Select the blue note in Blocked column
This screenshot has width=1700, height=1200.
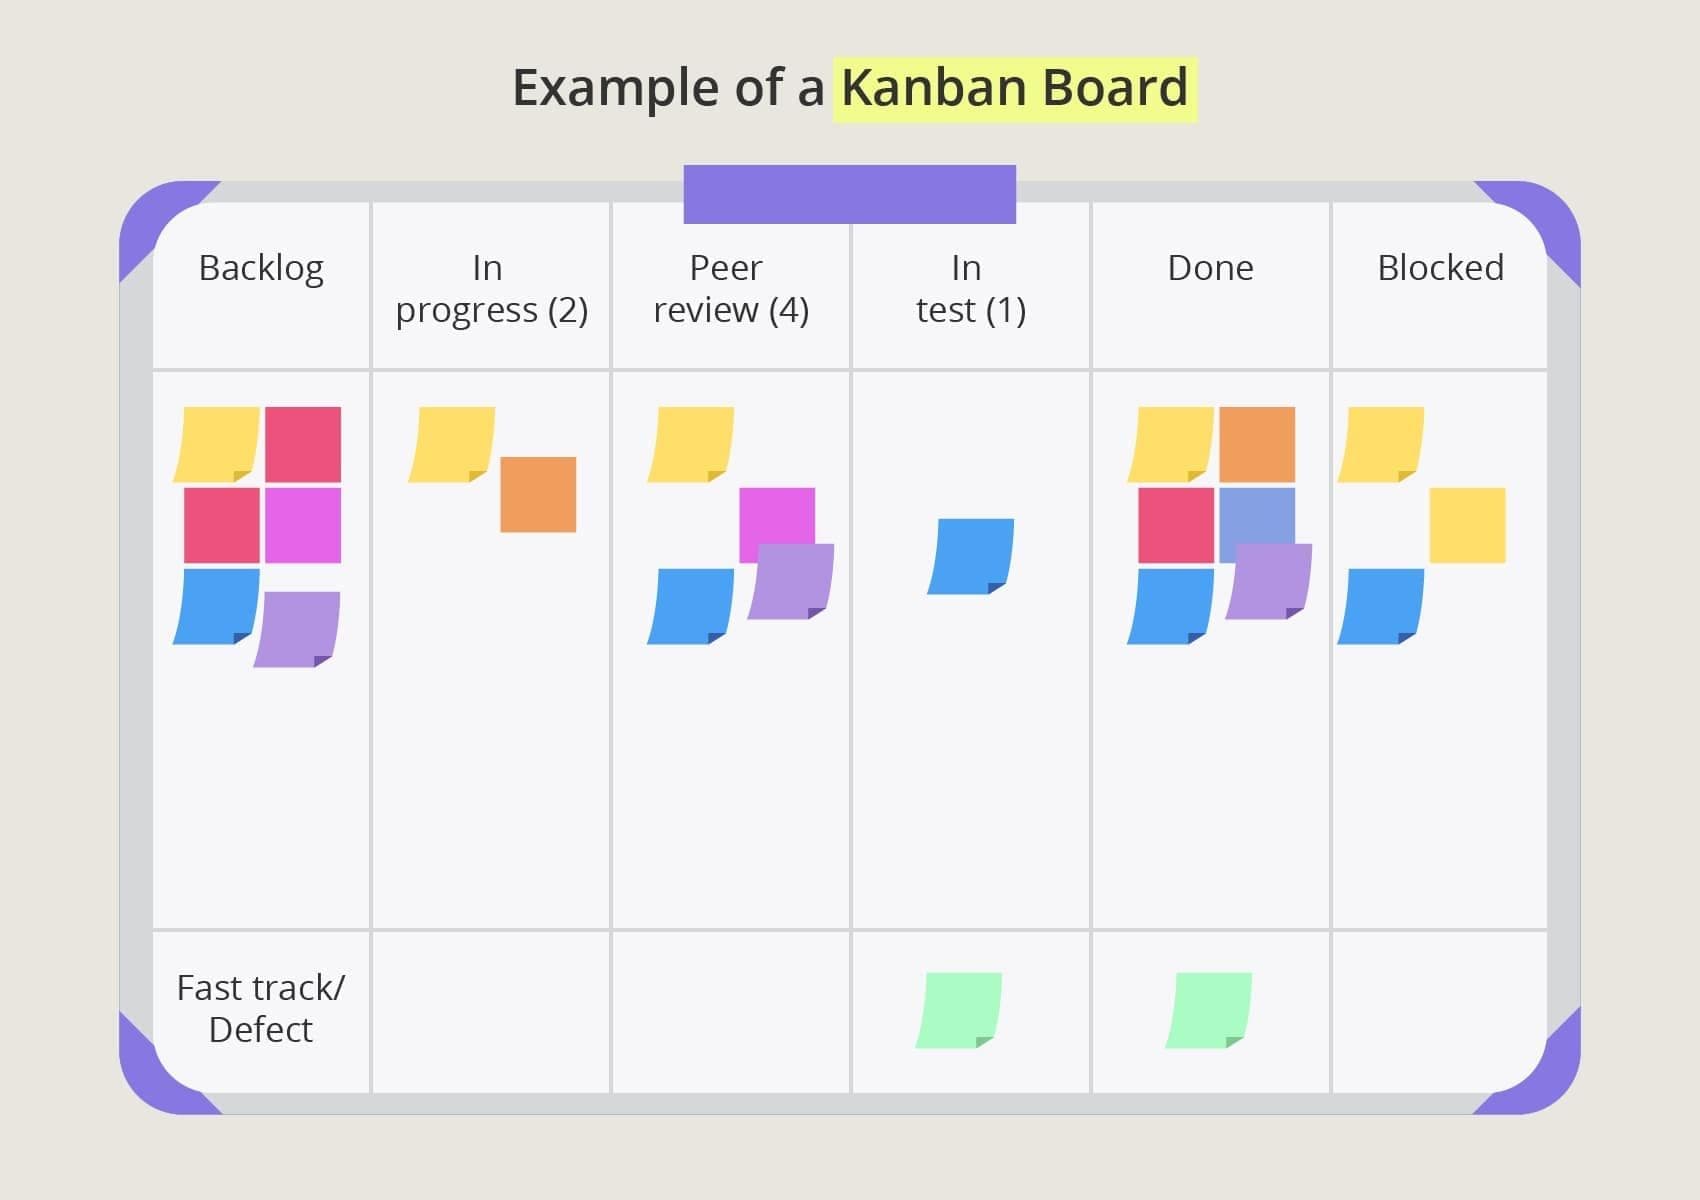click(x=1381, y=606)
